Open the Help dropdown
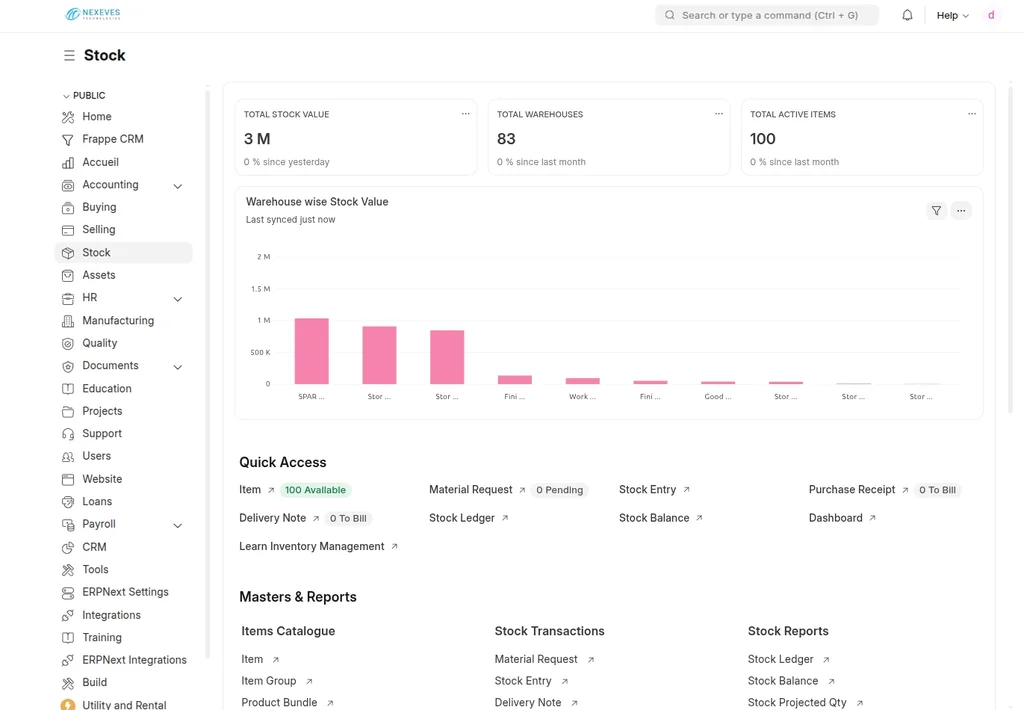The image size is (1024, 710). coord(952,15)
